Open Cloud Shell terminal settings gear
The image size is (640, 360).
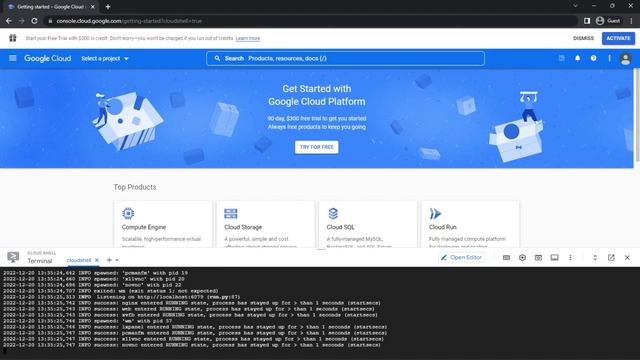(522, 258)
